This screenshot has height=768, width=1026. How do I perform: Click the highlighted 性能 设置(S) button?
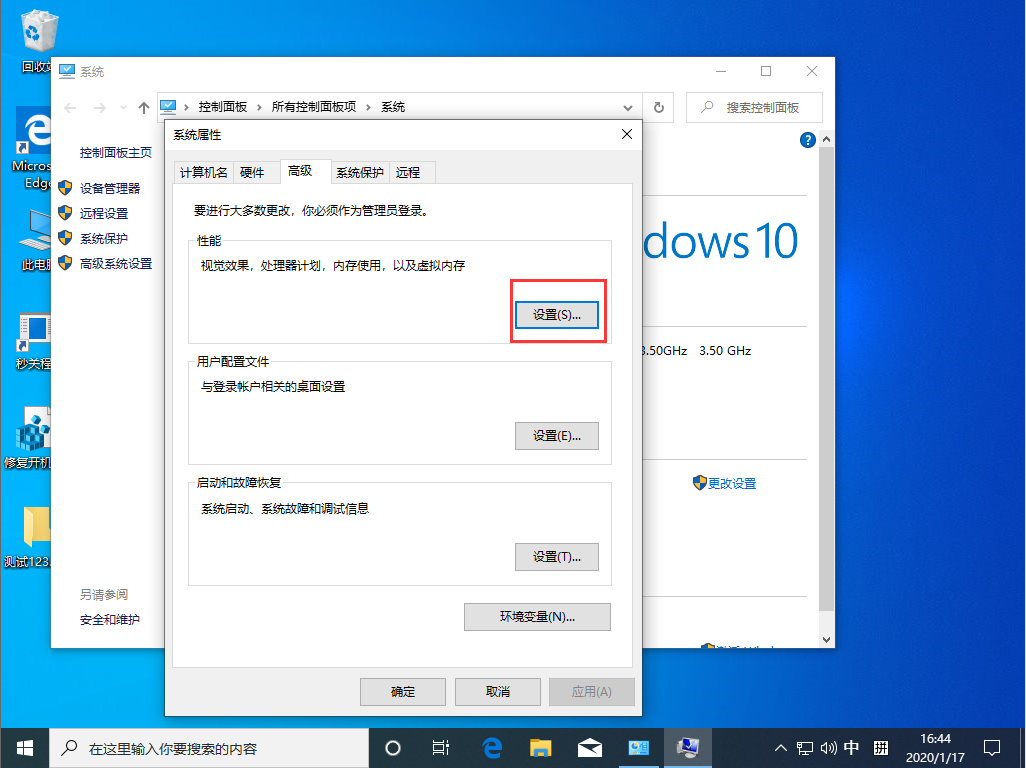[x=557, y=314]
